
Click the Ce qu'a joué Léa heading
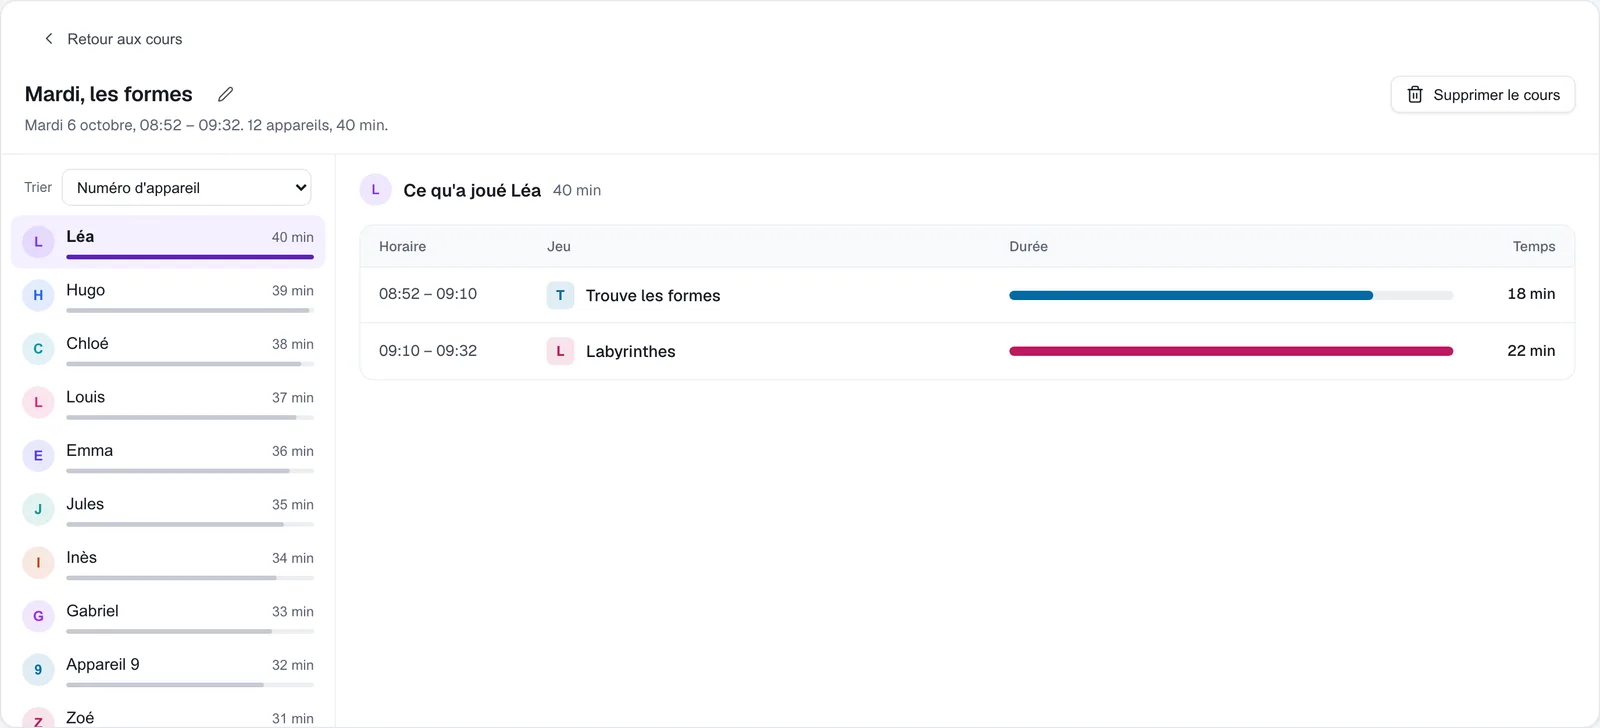click(472, 190)
